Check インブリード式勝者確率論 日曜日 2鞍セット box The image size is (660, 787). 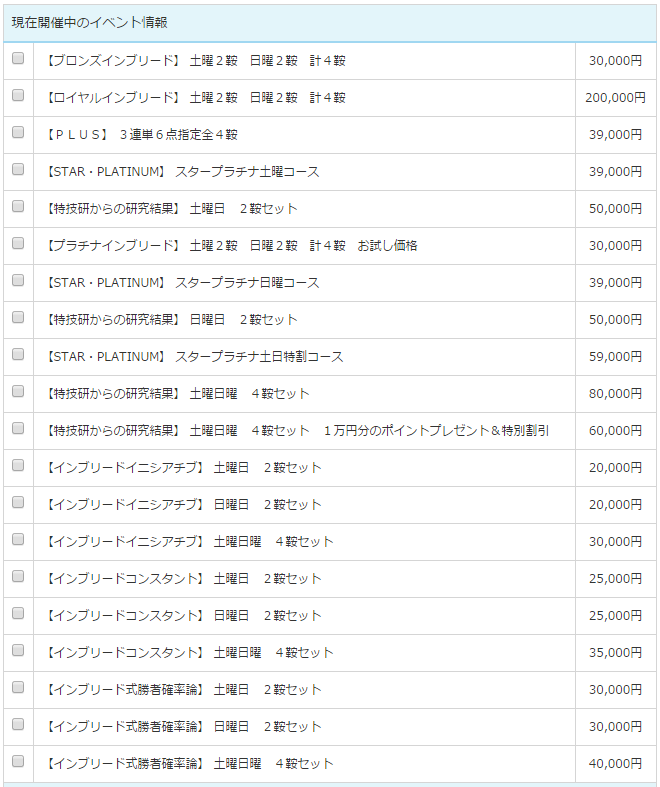18,724
